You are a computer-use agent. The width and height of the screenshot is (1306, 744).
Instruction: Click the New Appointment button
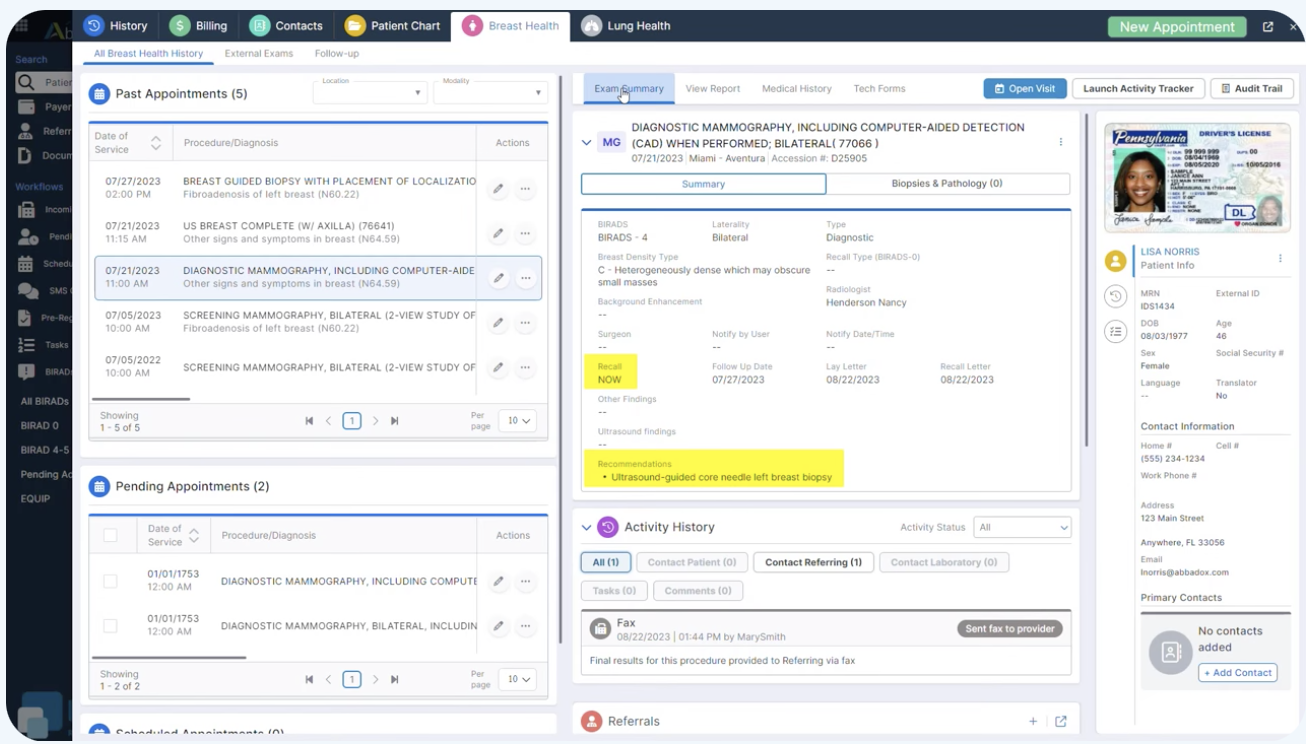[x=1176, y=27]
